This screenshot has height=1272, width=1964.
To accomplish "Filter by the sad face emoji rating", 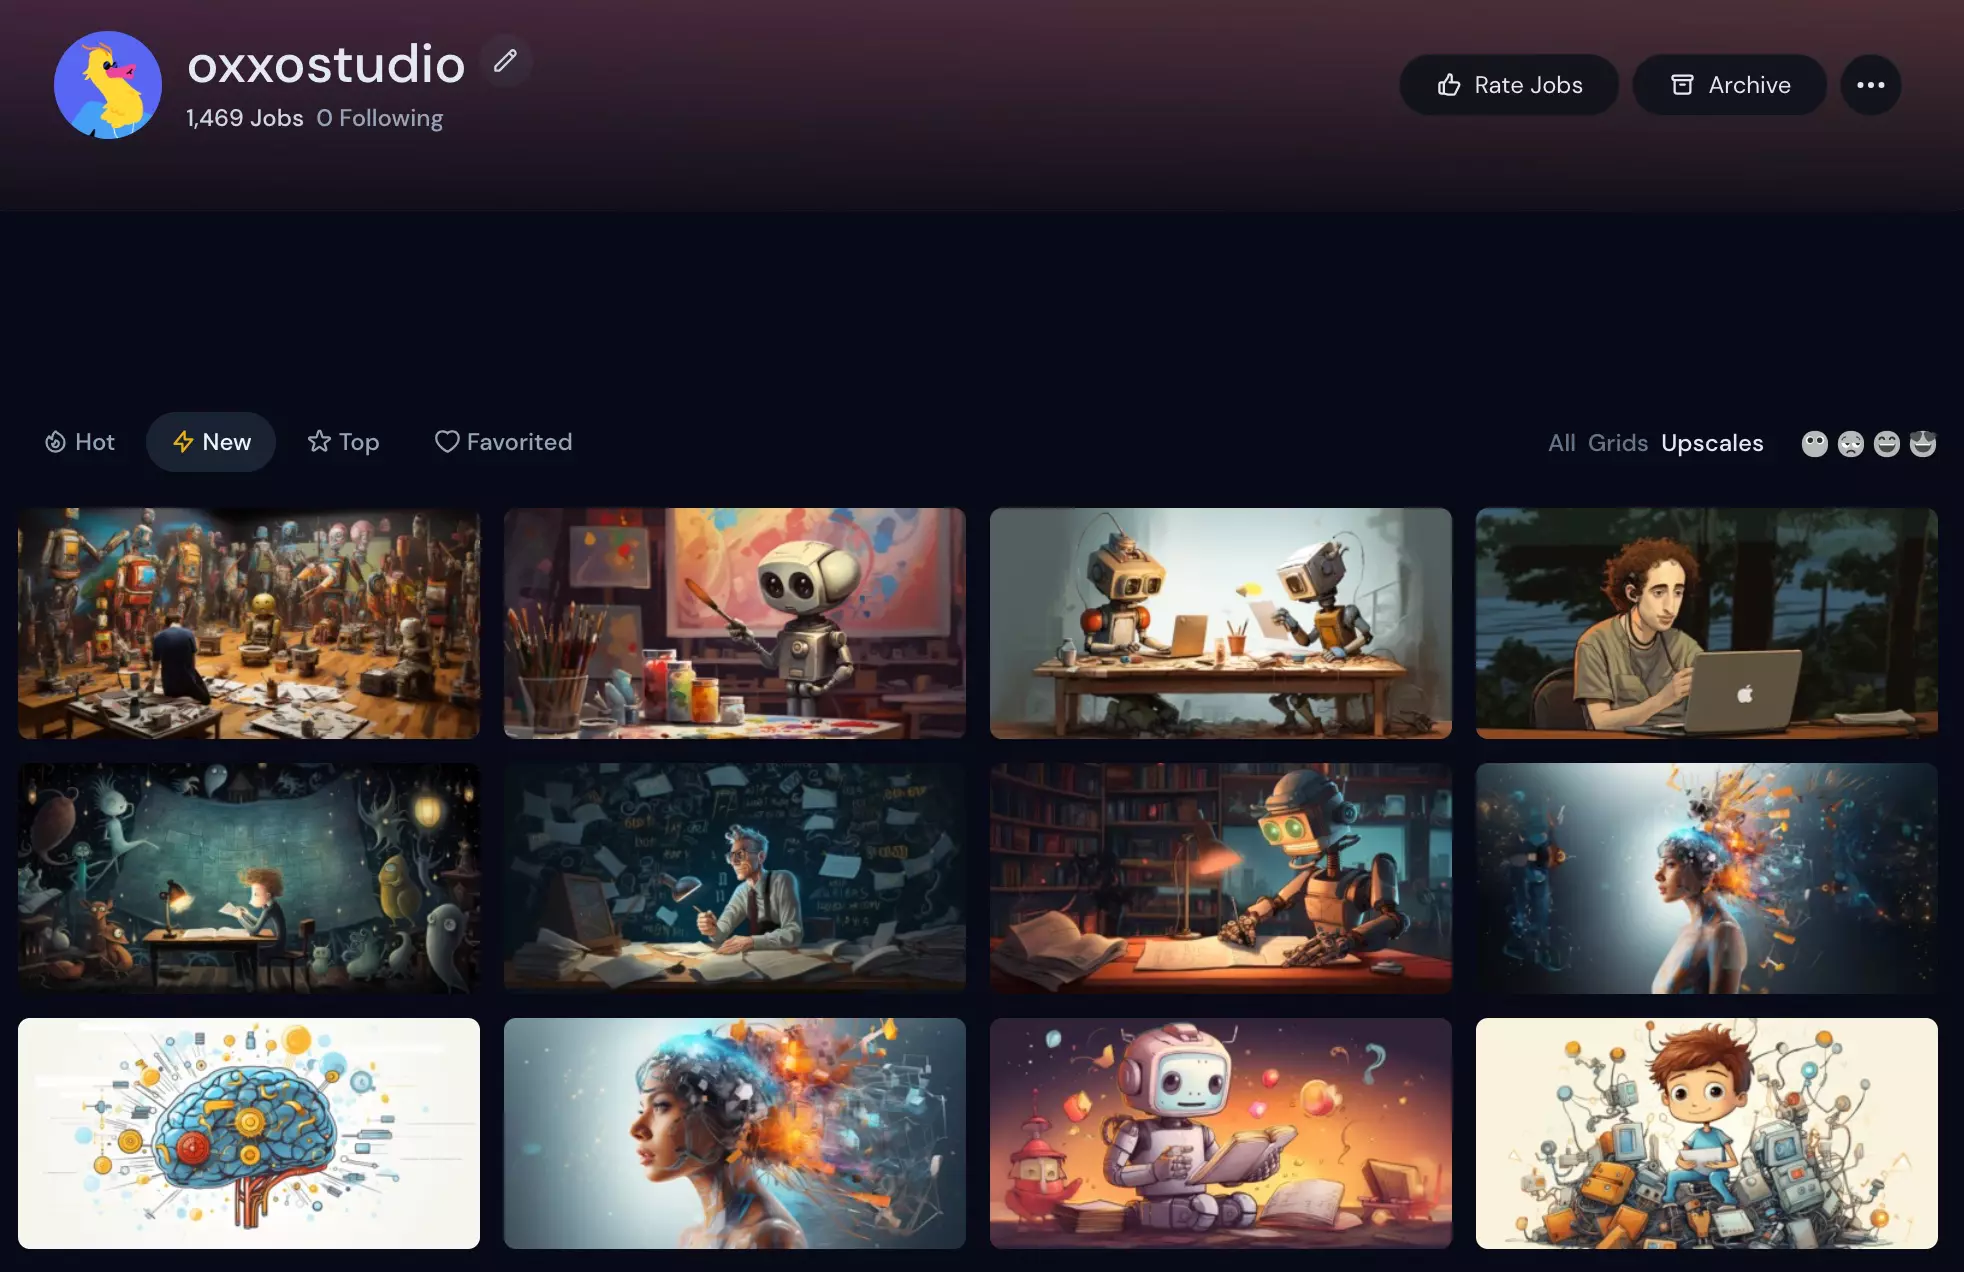I will [1850, 443].
